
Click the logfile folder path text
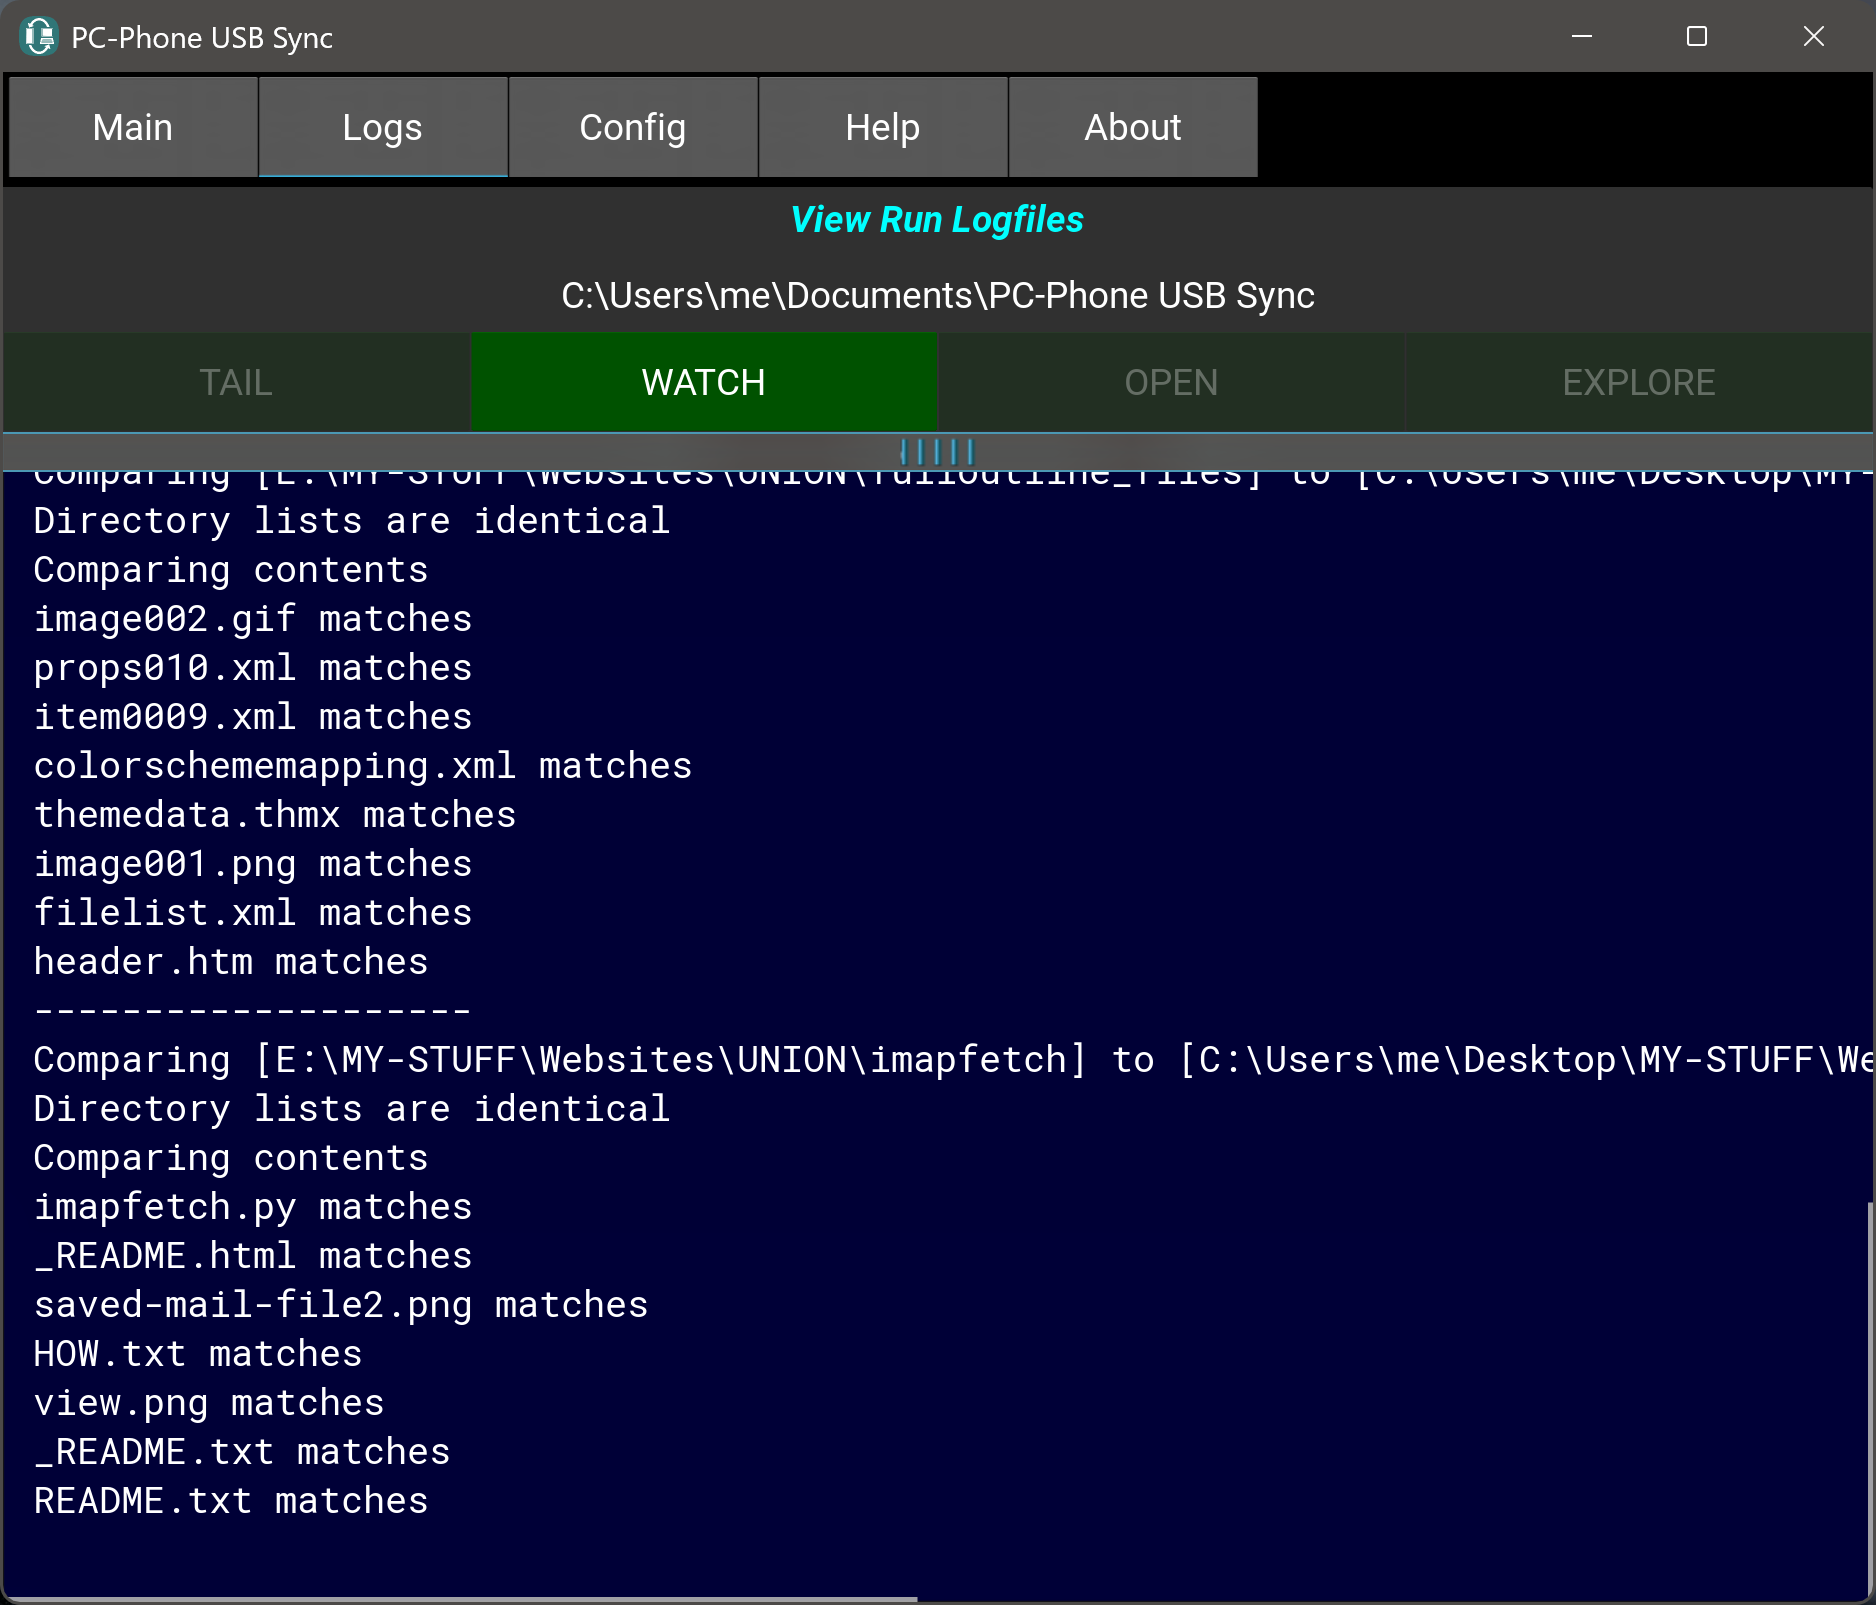coord(937,296)
